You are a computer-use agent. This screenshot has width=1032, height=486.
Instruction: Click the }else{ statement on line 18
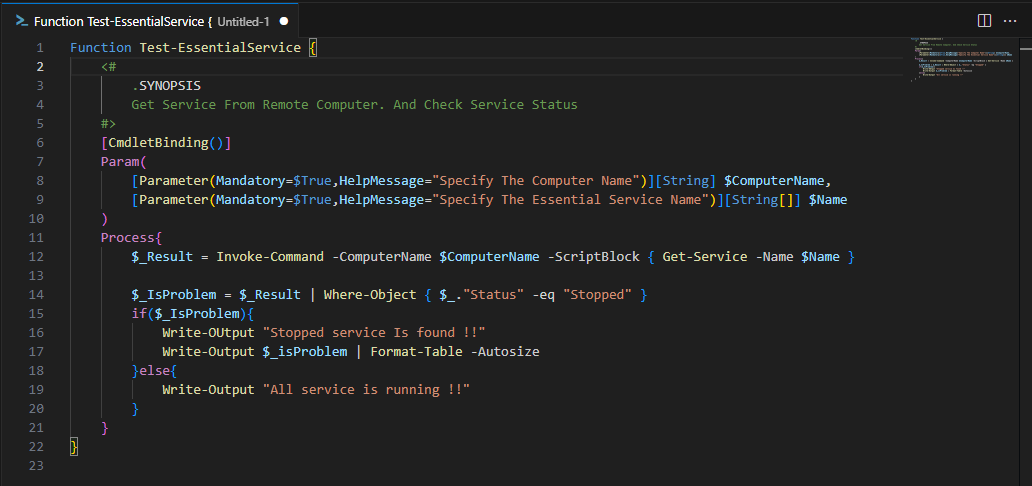[x=154, y=371]
